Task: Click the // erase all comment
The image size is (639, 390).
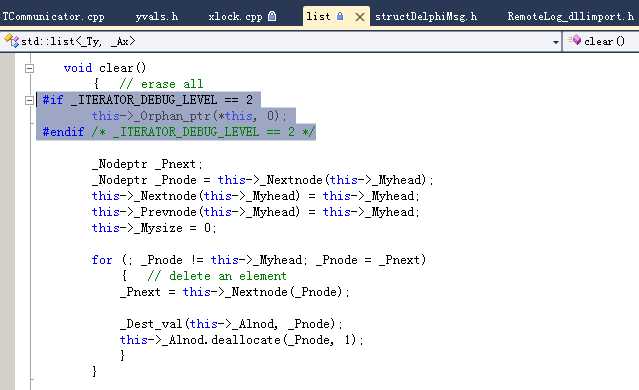Action: 161,84
